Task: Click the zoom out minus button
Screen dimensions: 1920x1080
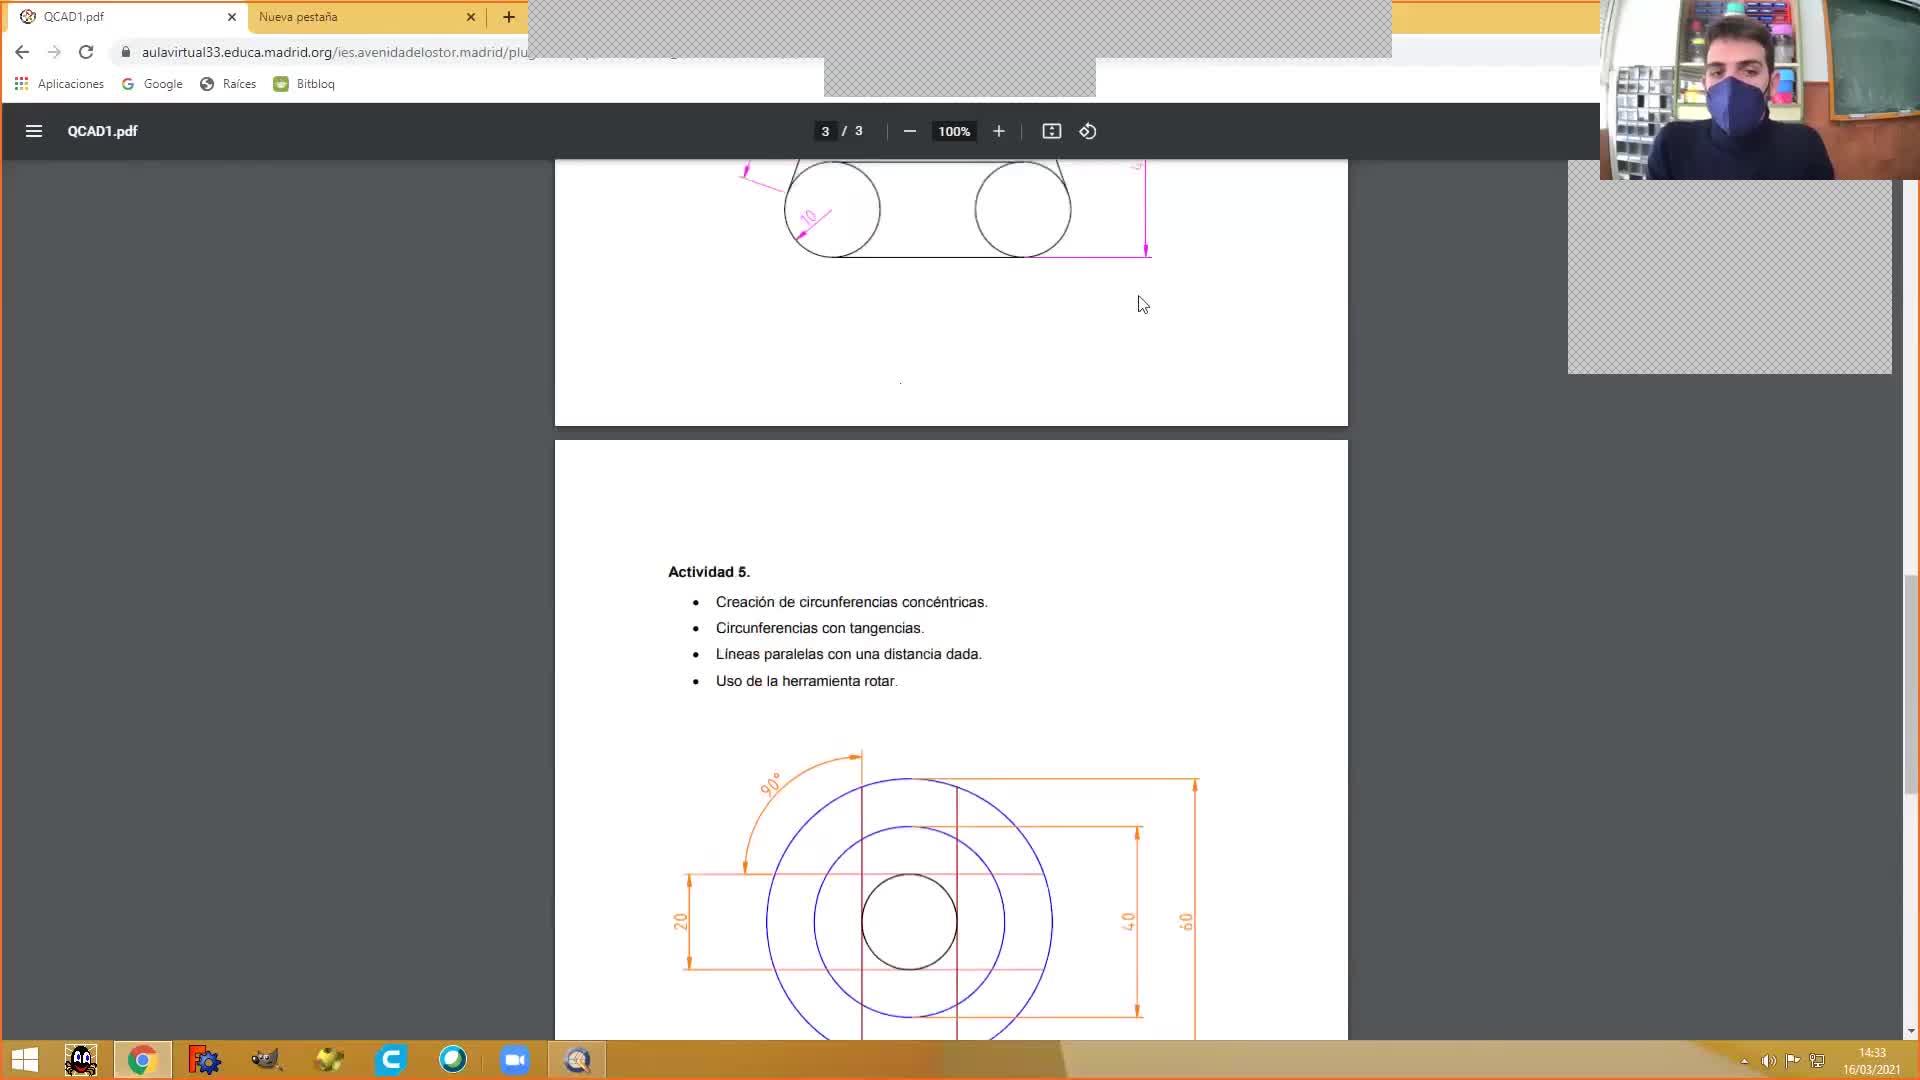Action: pyautogui.click(x=909, y=131)
